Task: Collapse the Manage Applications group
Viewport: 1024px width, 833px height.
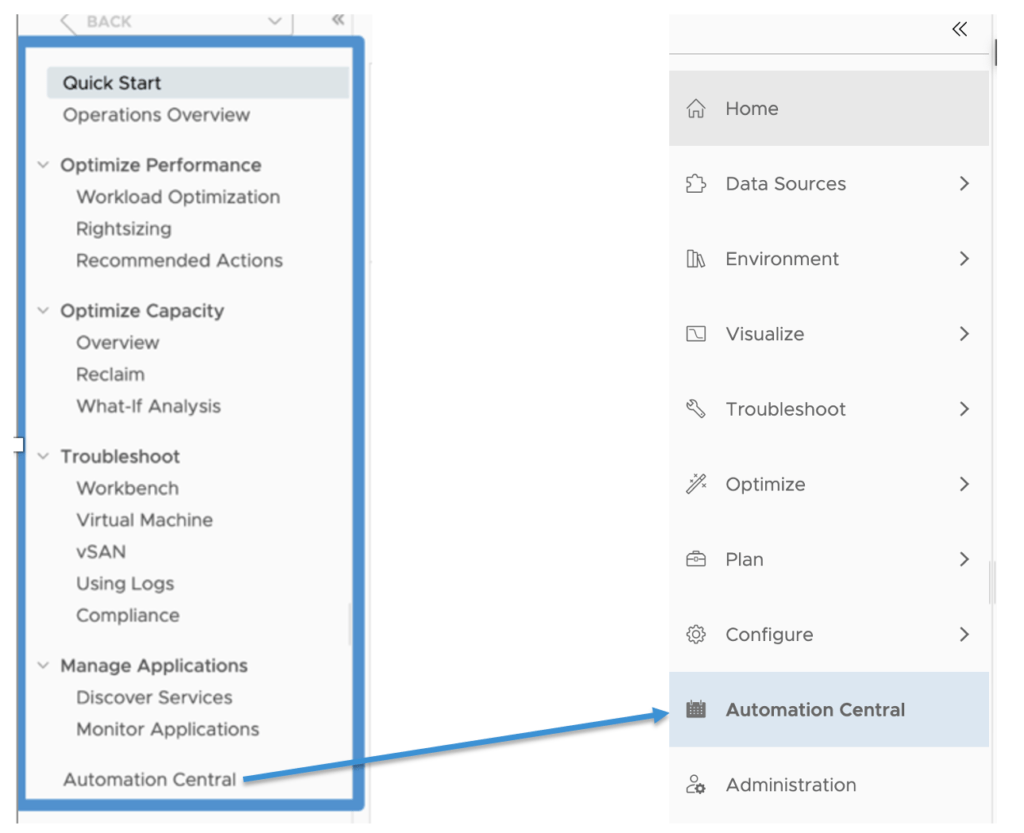Action: tap(43, 665)
